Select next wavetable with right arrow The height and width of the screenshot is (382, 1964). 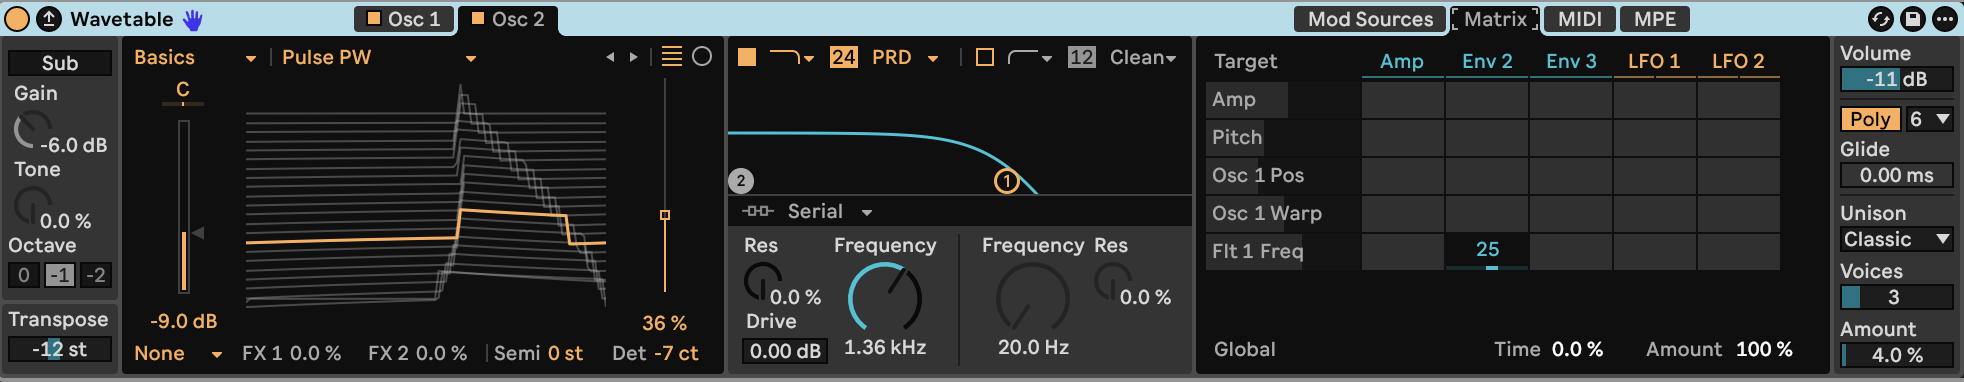(x=633, y=57)
